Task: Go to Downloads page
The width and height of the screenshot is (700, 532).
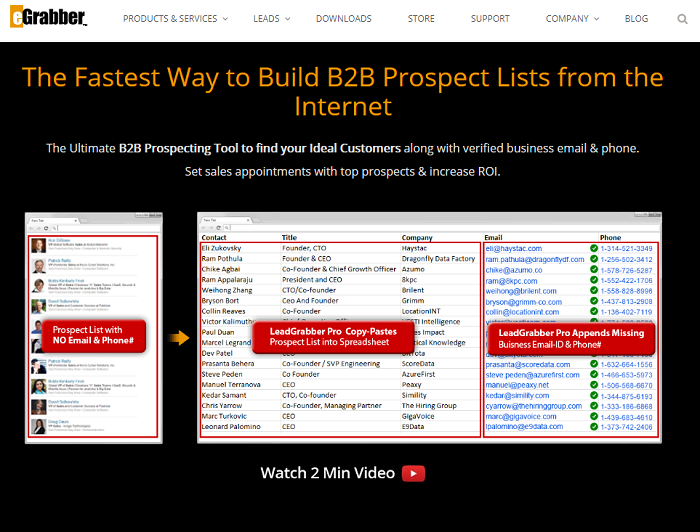Action: pyautogui.click(x=344, y=19)
